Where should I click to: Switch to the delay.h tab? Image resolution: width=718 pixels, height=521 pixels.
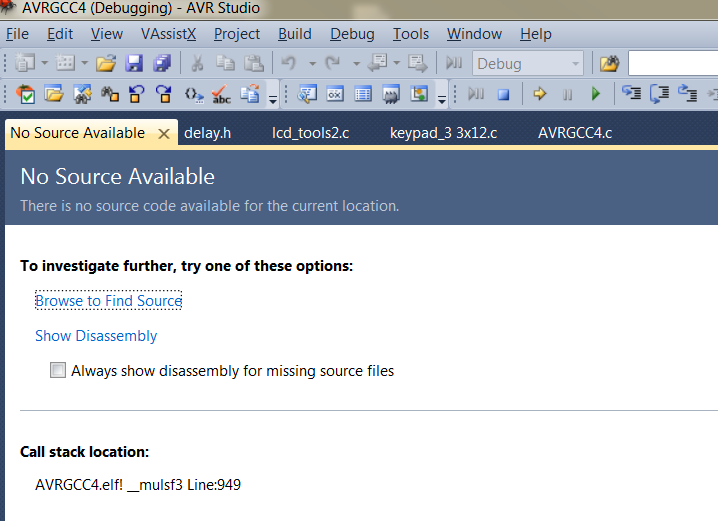[x=207, y=133]
